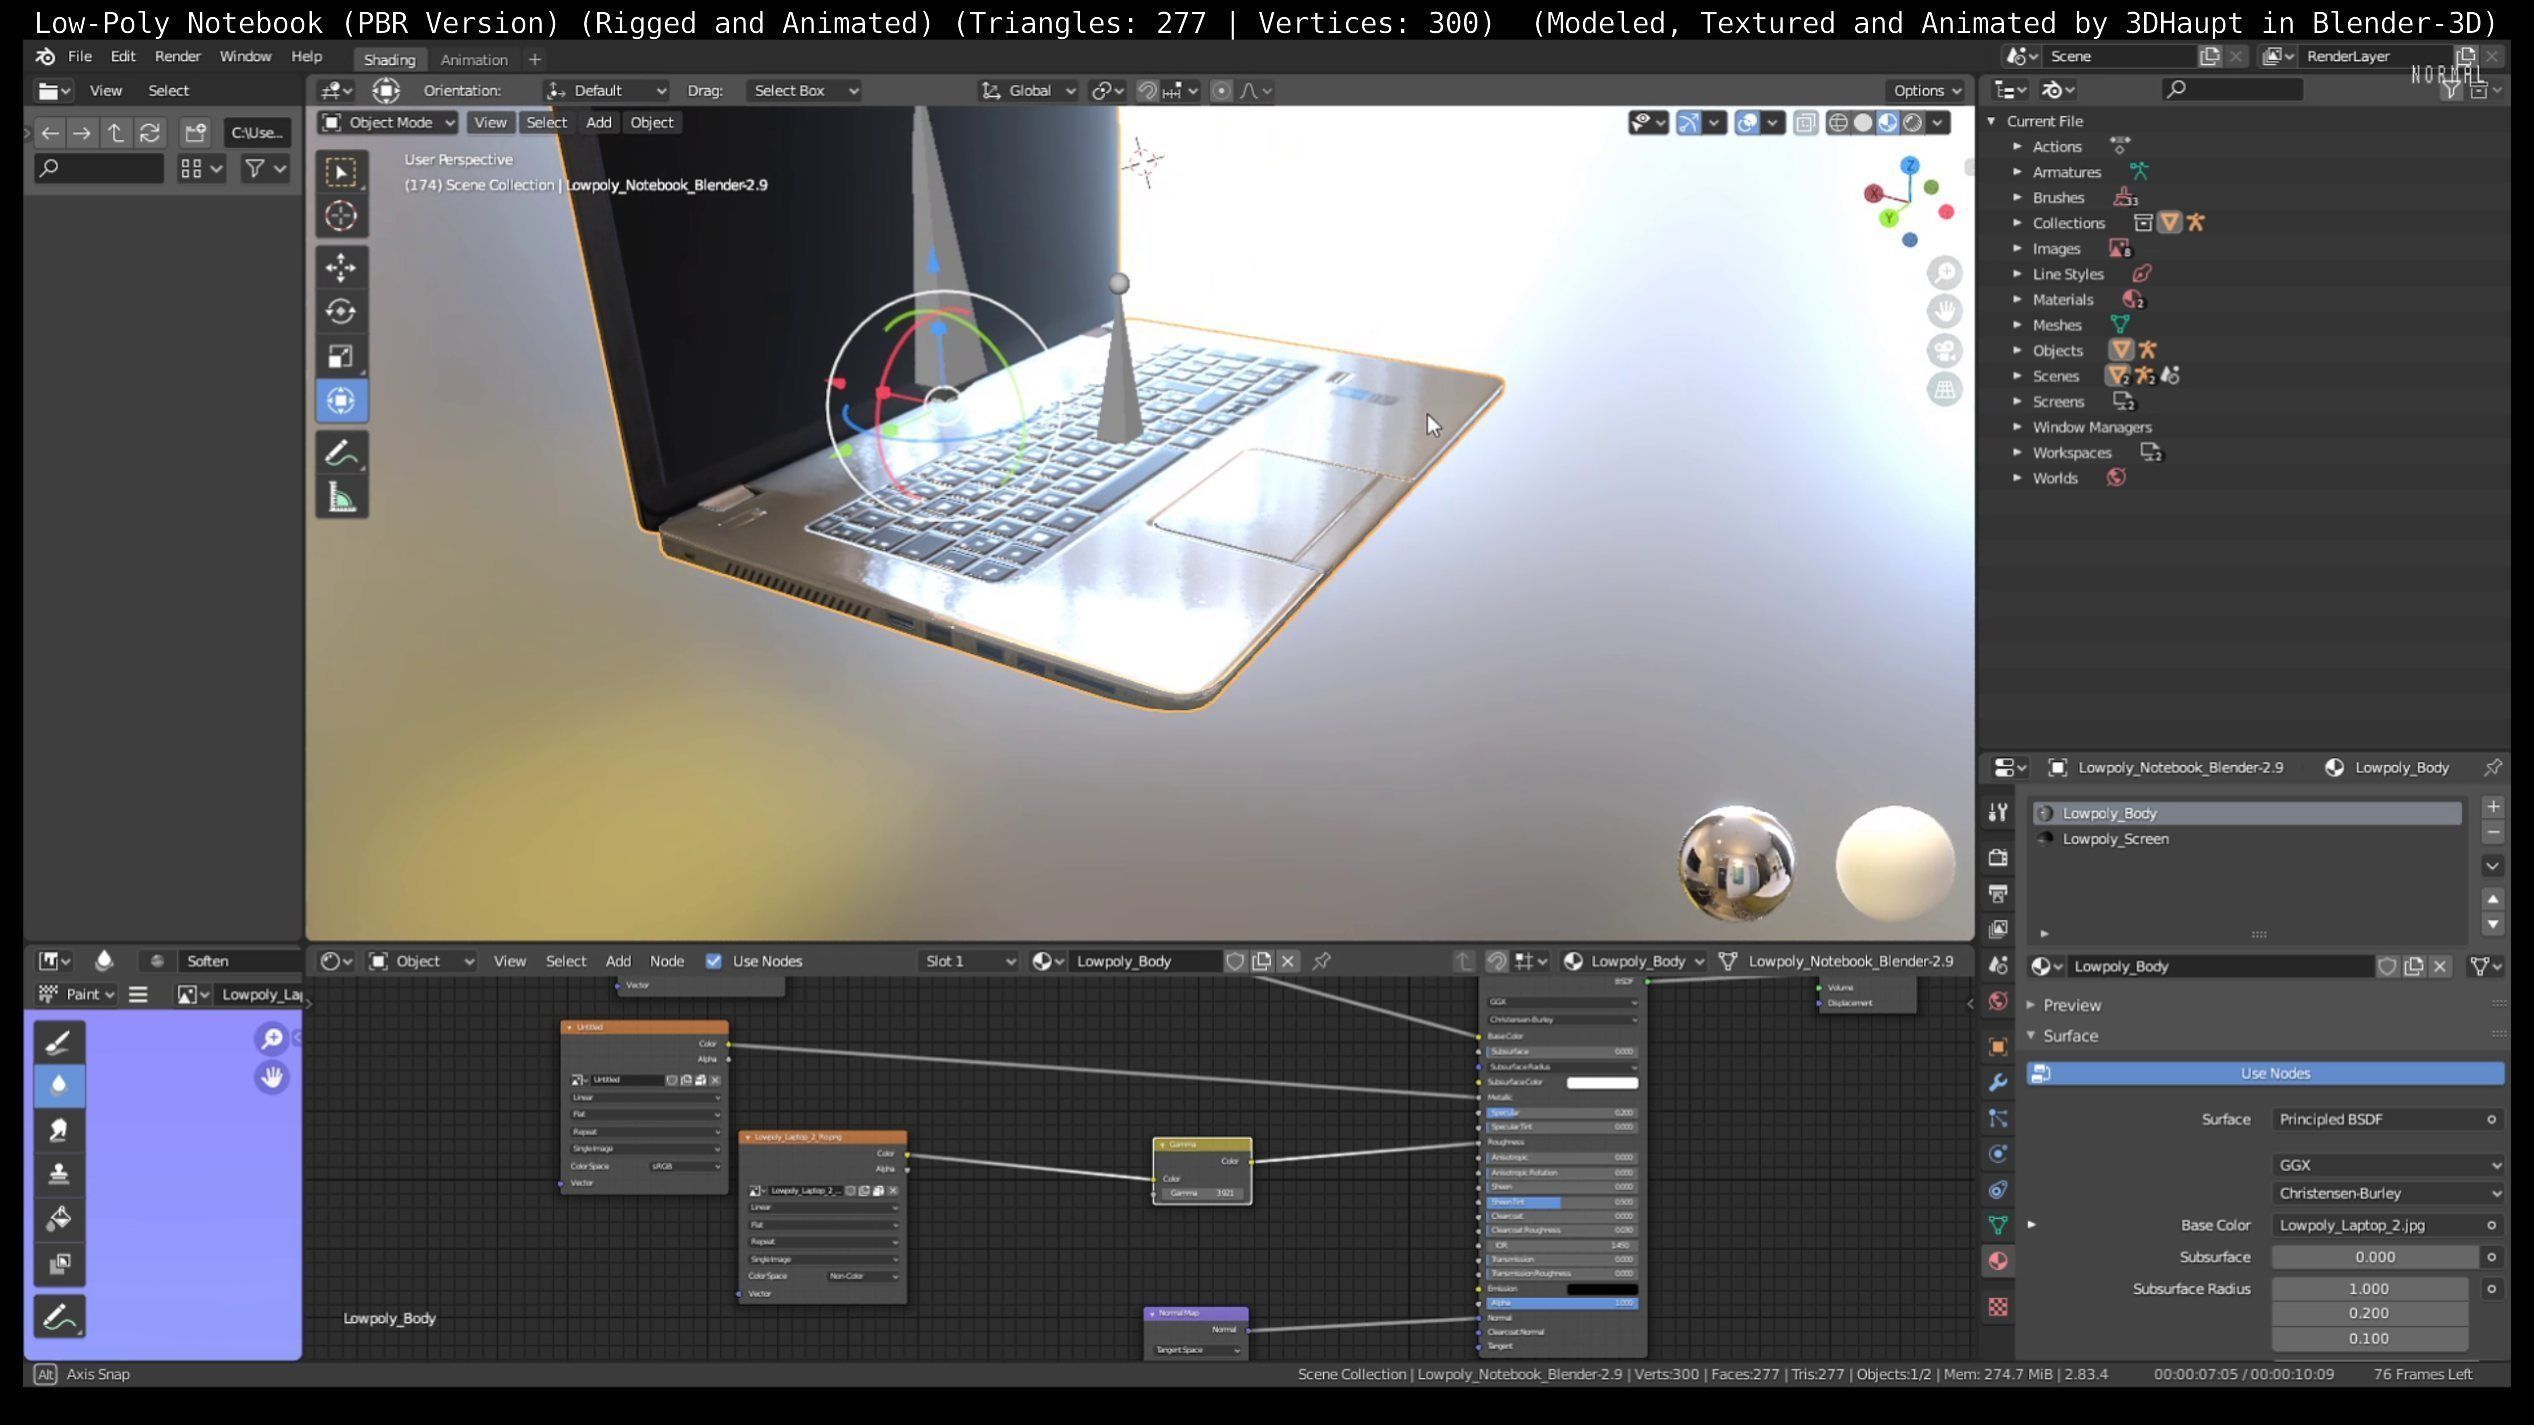Adjust the Subsurface value slider

pos(2373,1257)
